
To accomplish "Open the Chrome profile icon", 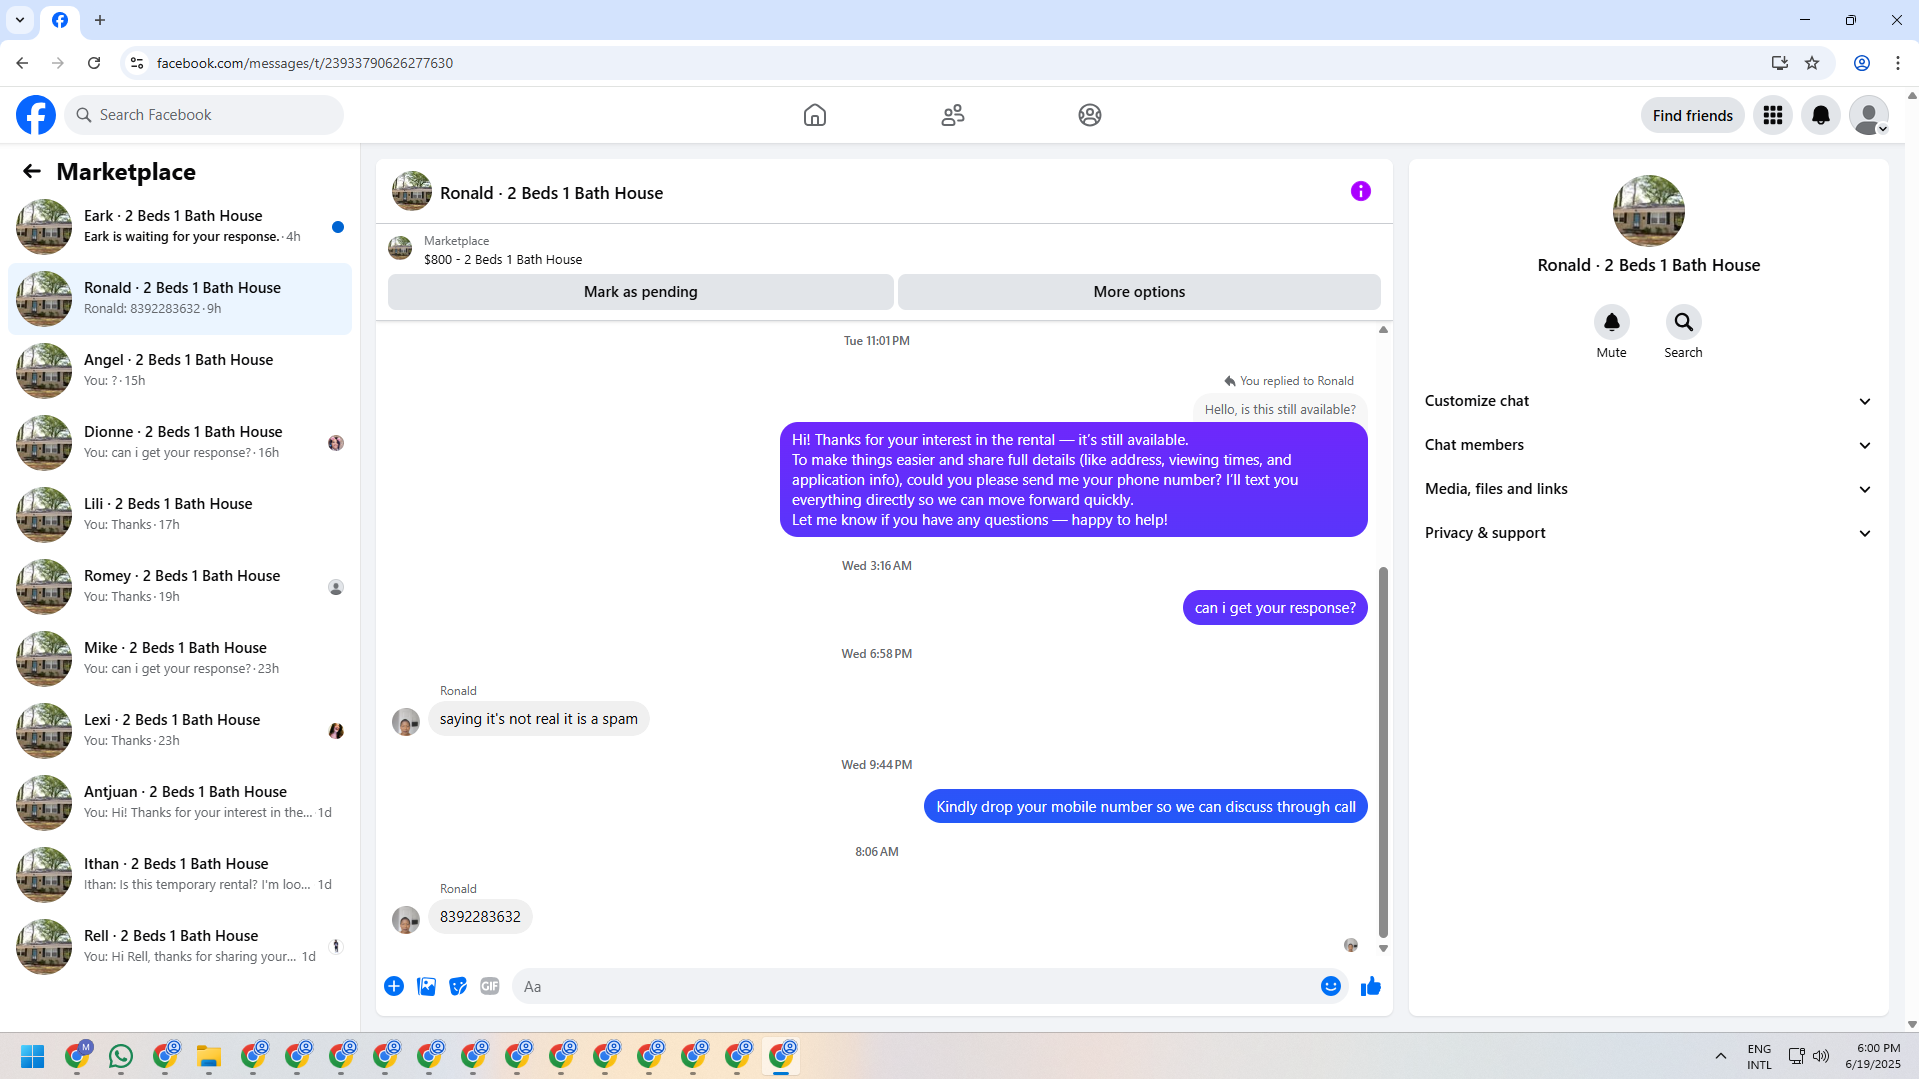I will coord(1862,63).
